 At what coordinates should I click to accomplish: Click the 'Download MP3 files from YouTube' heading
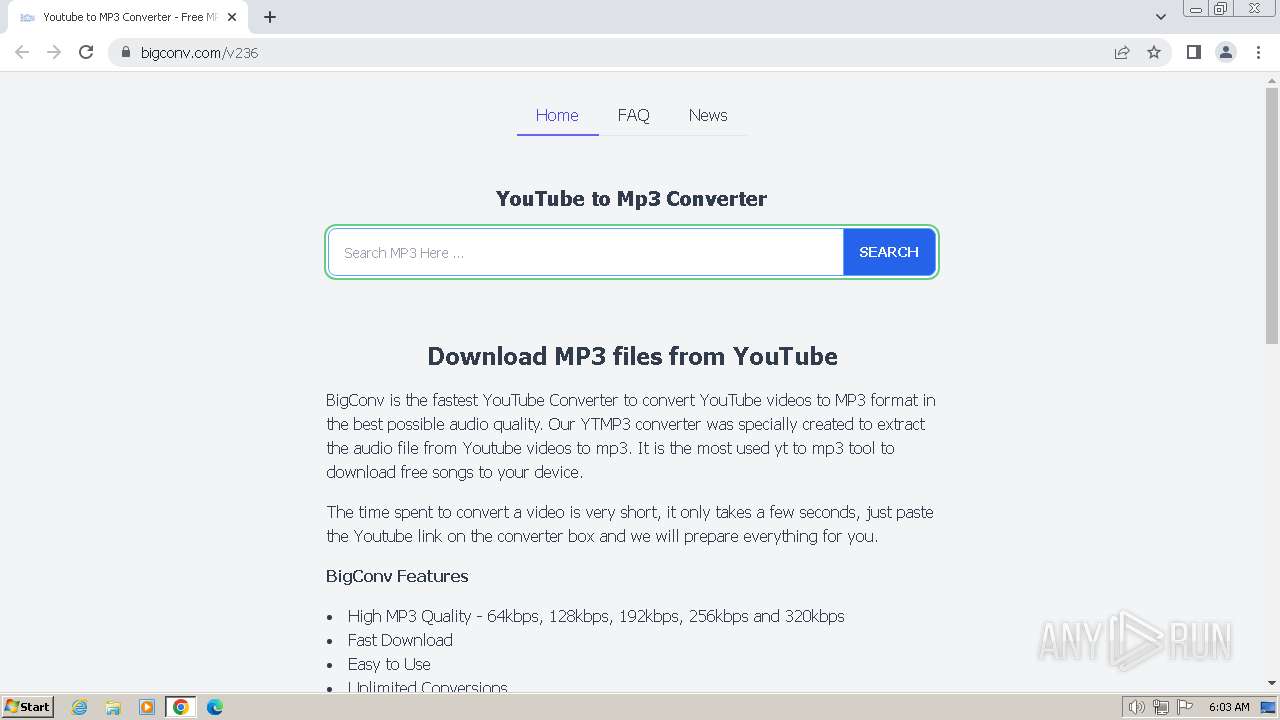[x=632, y=356]
